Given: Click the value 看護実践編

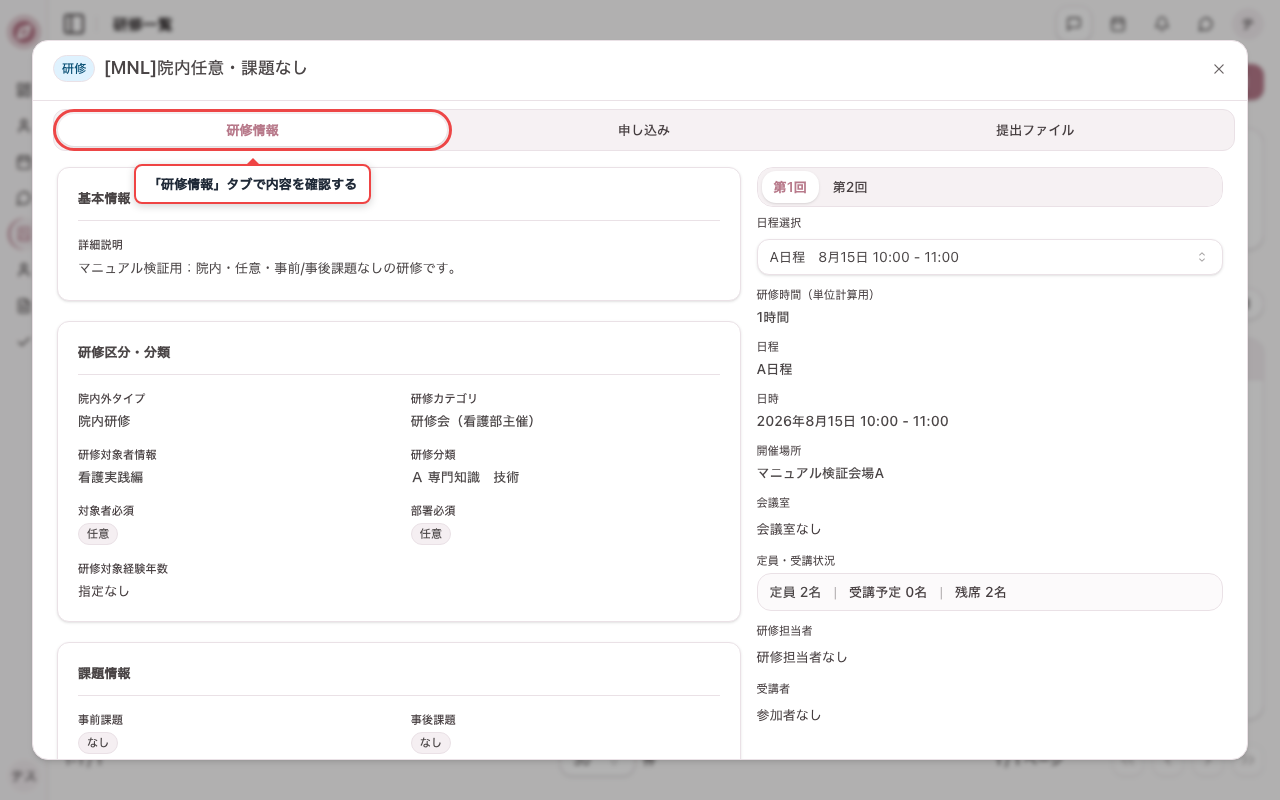Looking at the screenshot, I should [111, 477].
